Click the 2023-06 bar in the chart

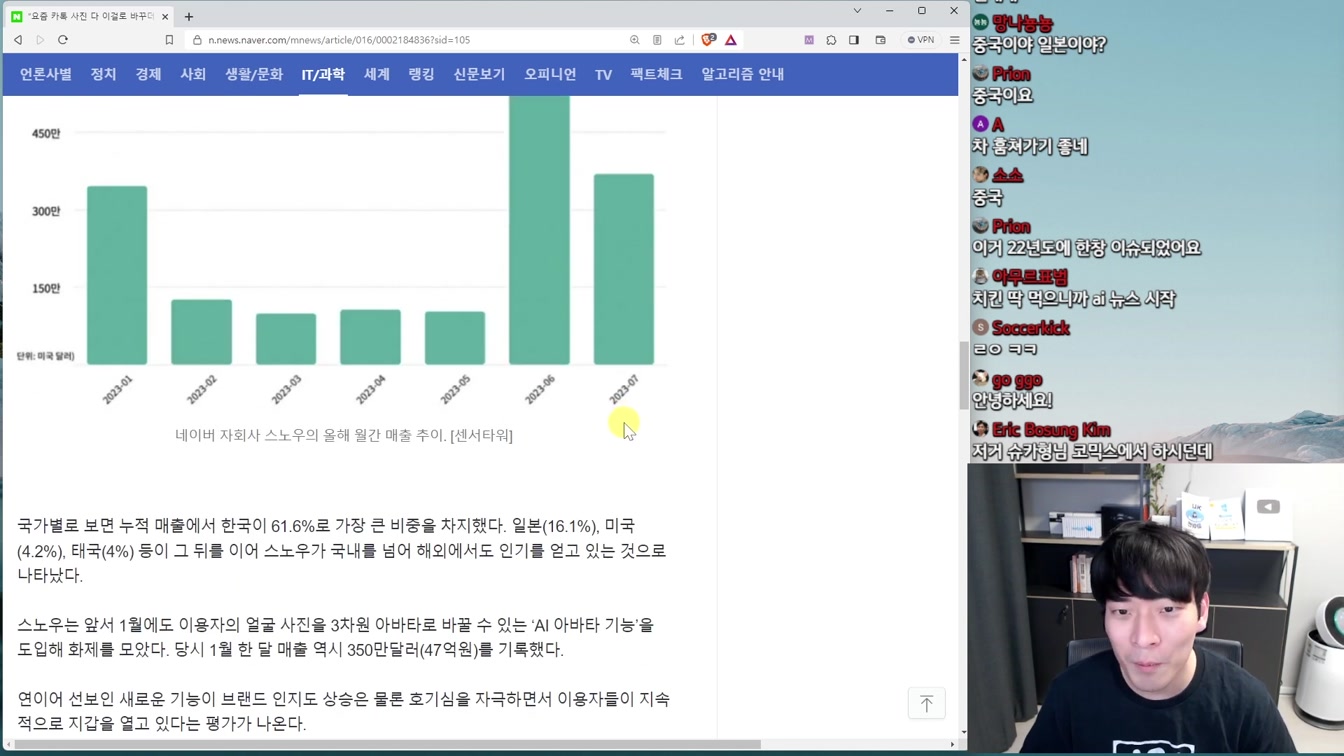pyautogui.click(x=539, y=230)
